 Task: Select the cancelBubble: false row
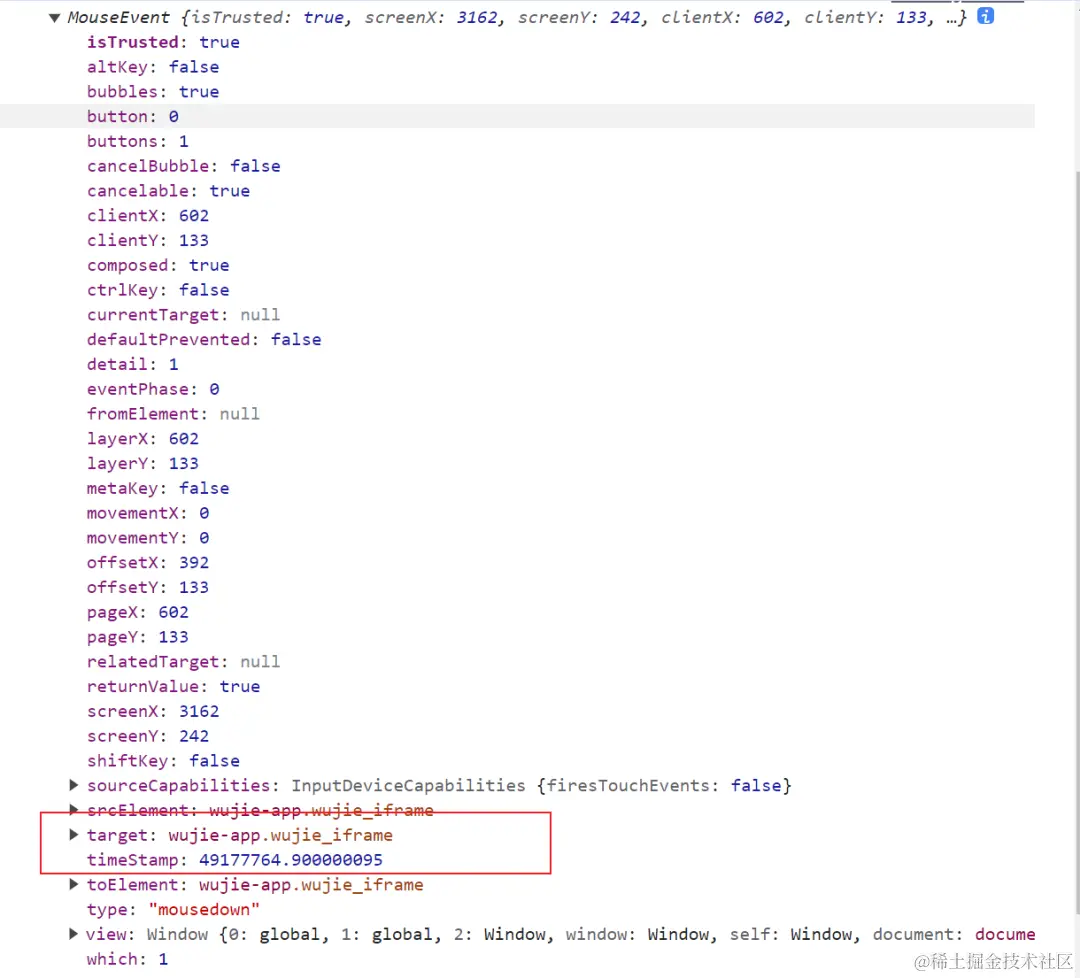(x=184, y=166)
